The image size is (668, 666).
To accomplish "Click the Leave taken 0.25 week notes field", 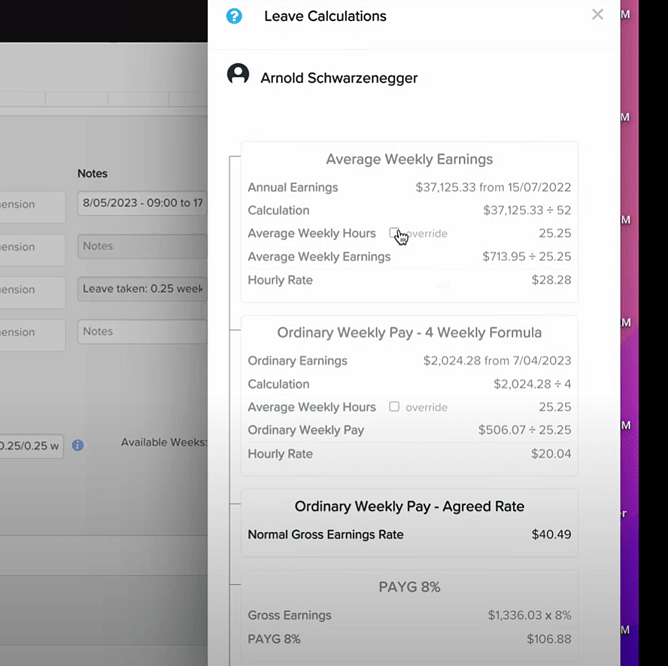I will tap(142, 290).
